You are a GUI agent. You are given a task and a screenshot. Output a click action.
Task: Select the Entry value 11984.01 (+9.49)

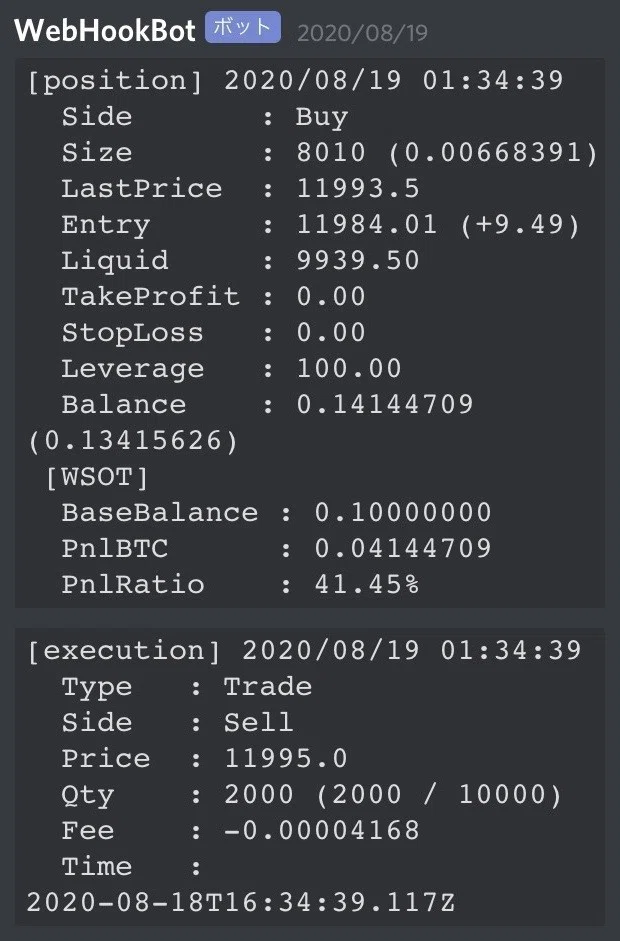[x=438, y=224]
